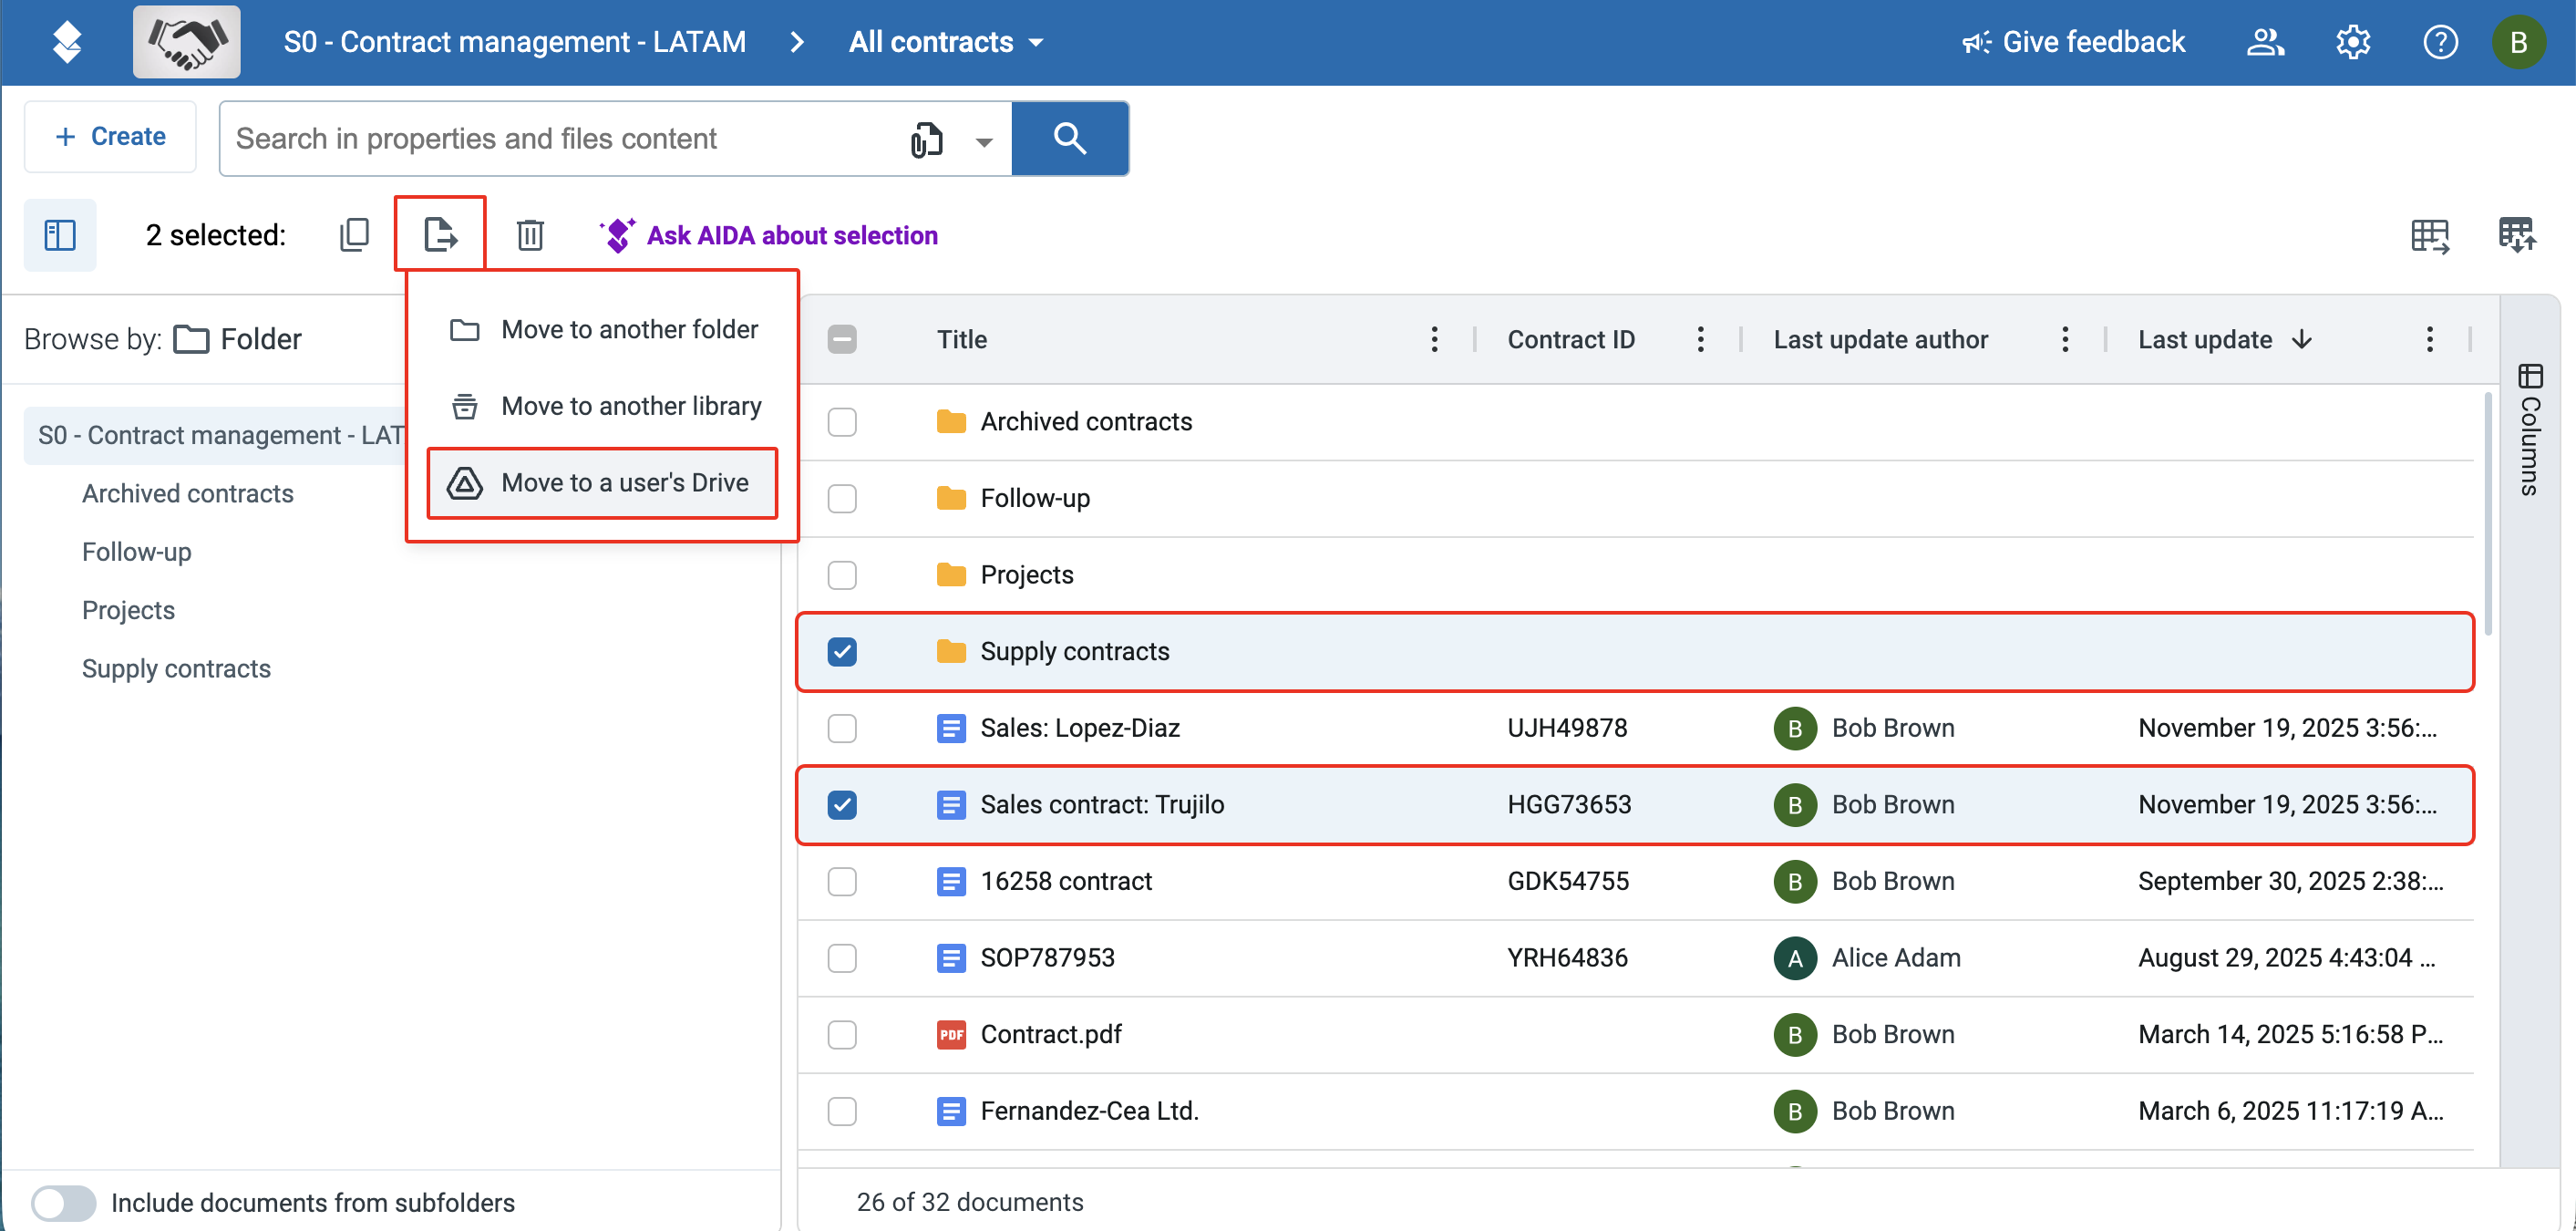Open the Browse by Folder selector
This screenshot has width=2576, height=1231.
tap(237, 340)
